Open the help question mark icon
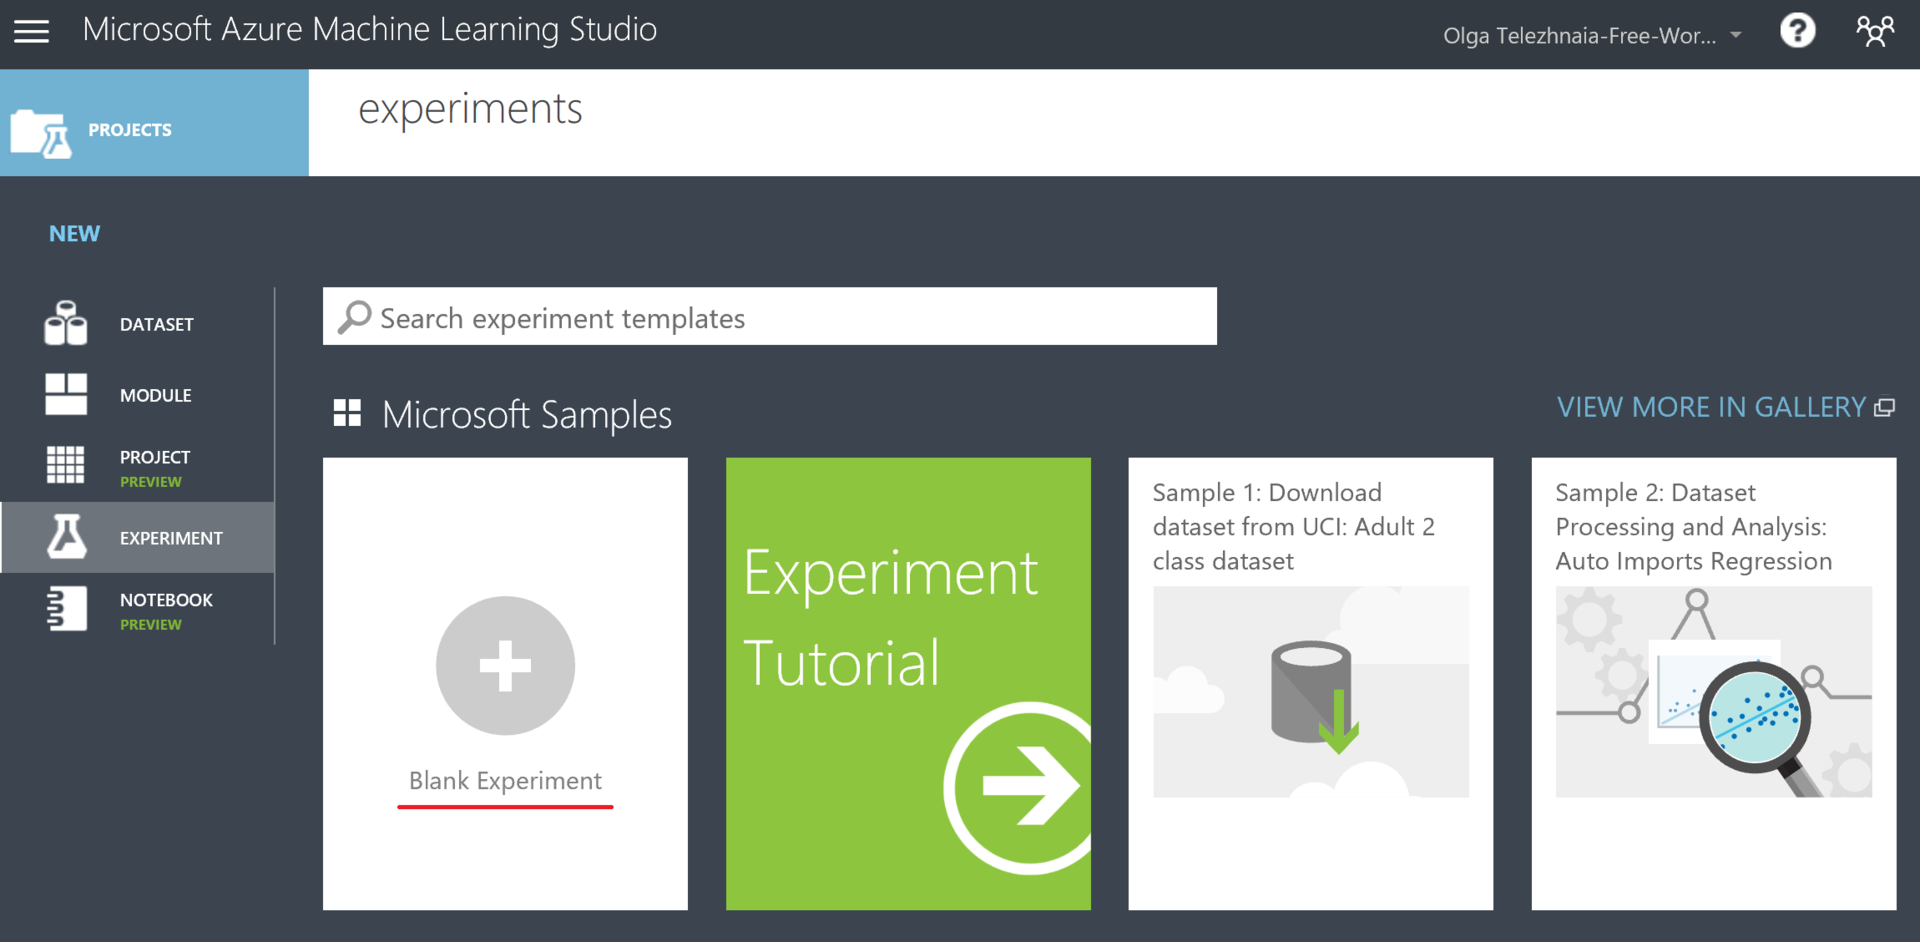Image resolution: width=1920 pixels, height=942 pixels. (1797, 31)
